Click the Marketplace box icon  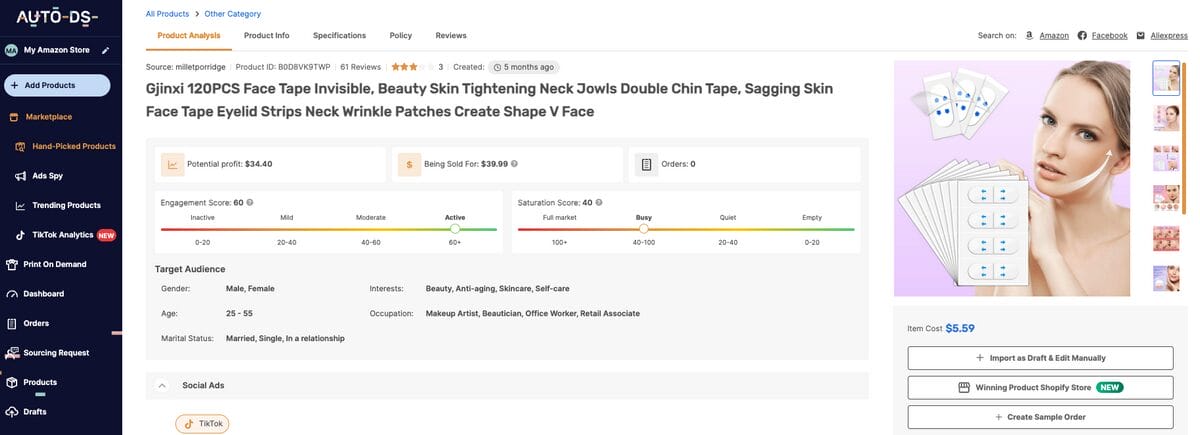13,117
